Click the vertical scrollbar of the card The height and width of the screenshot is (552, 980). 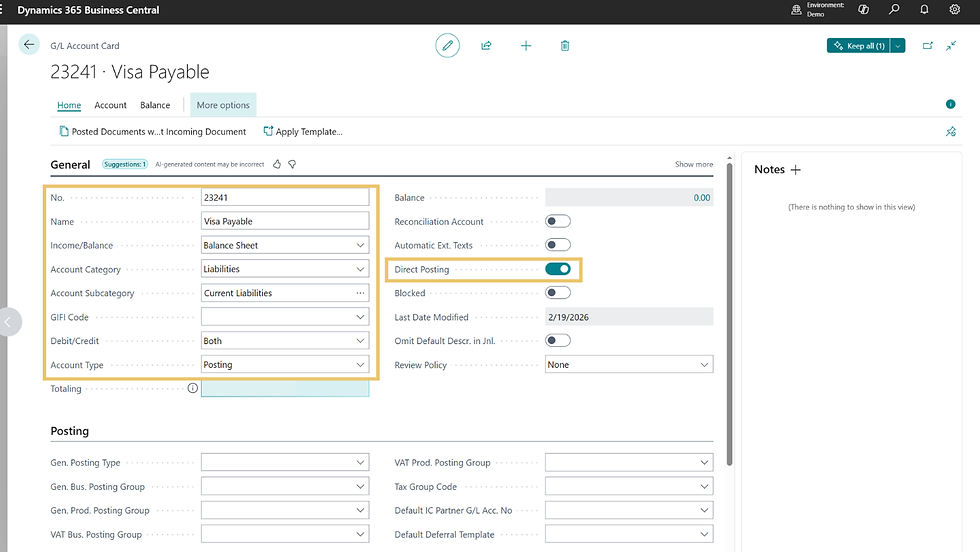point(729,313)
